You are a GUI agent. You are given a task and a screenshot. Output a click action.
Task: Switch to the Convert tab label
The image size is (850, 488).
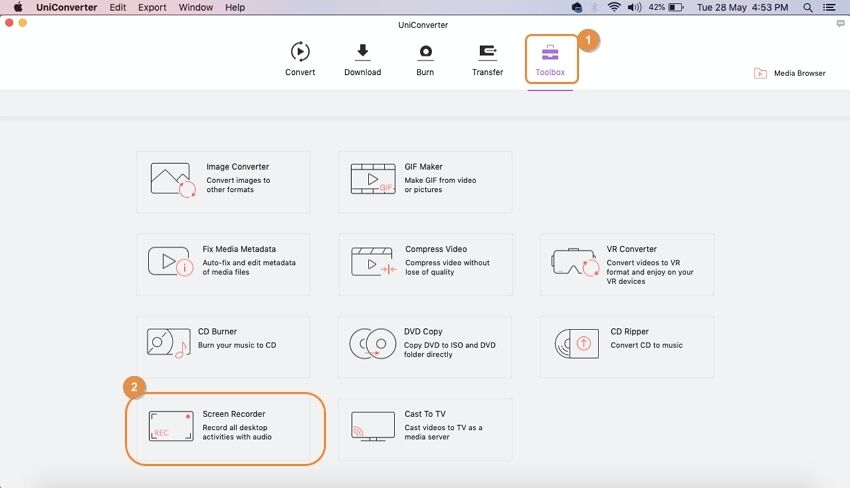click(x=300, y=72)
